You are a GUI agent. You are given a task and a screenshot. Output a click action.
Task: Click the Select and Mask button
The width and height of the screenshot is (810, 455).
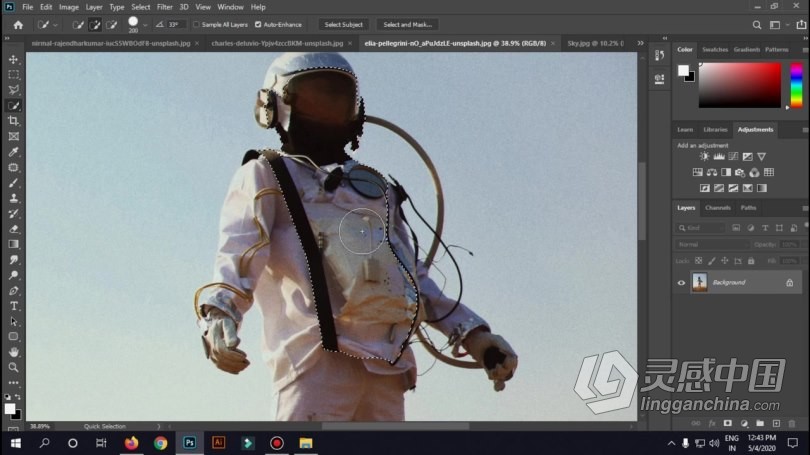click(408, 24)
